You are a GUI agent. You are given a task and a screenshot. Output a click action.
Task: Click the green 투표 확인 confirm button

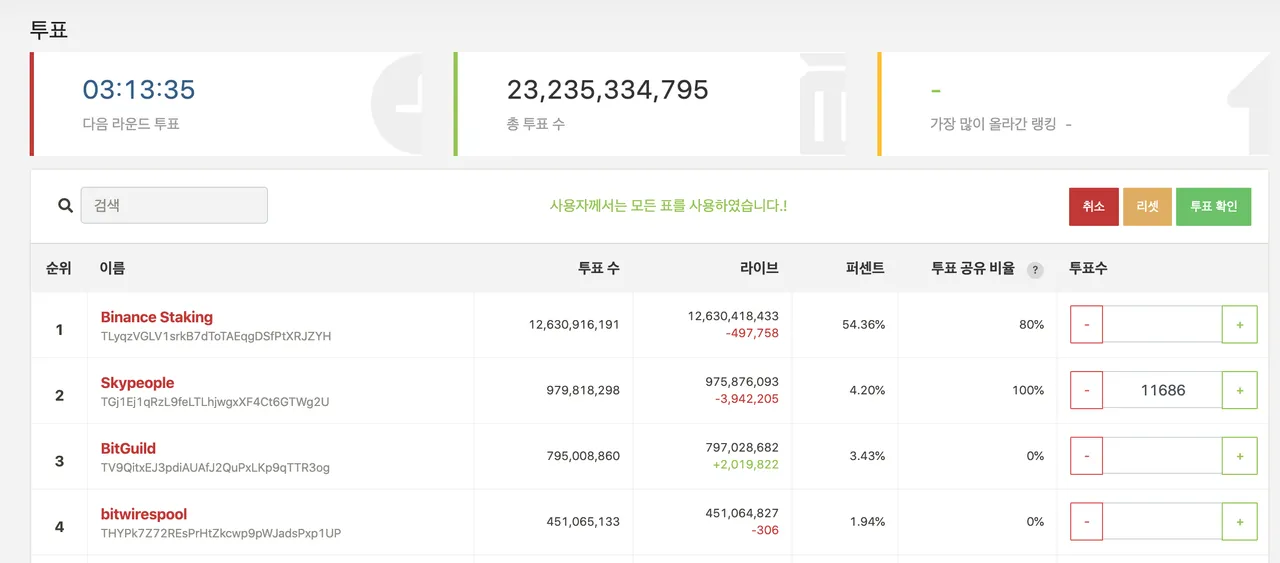(1213, 207)
